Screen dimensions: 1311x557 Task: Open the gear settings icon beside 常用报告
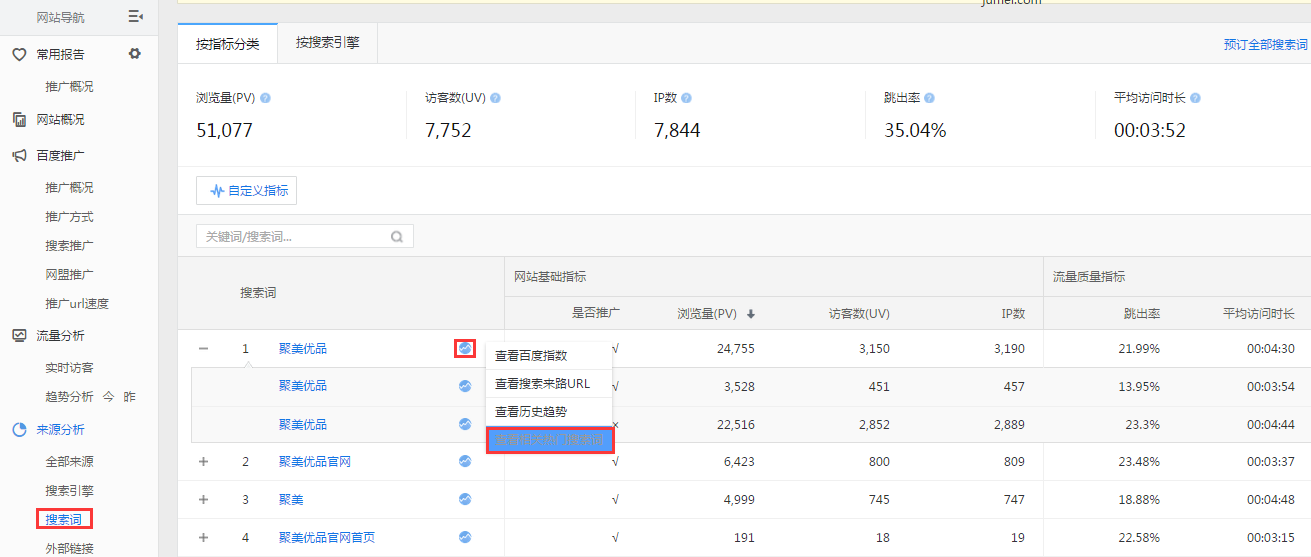click(135, 54)
